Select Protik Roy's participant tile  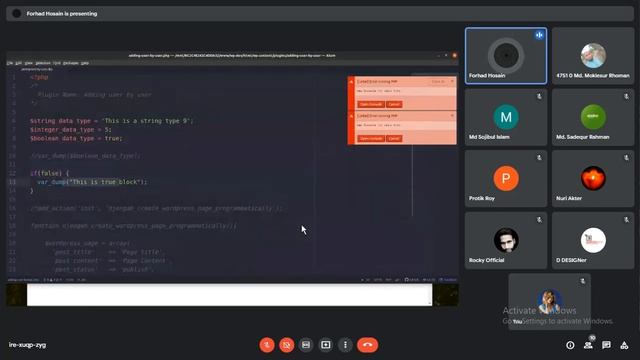(x=506, y=178)
